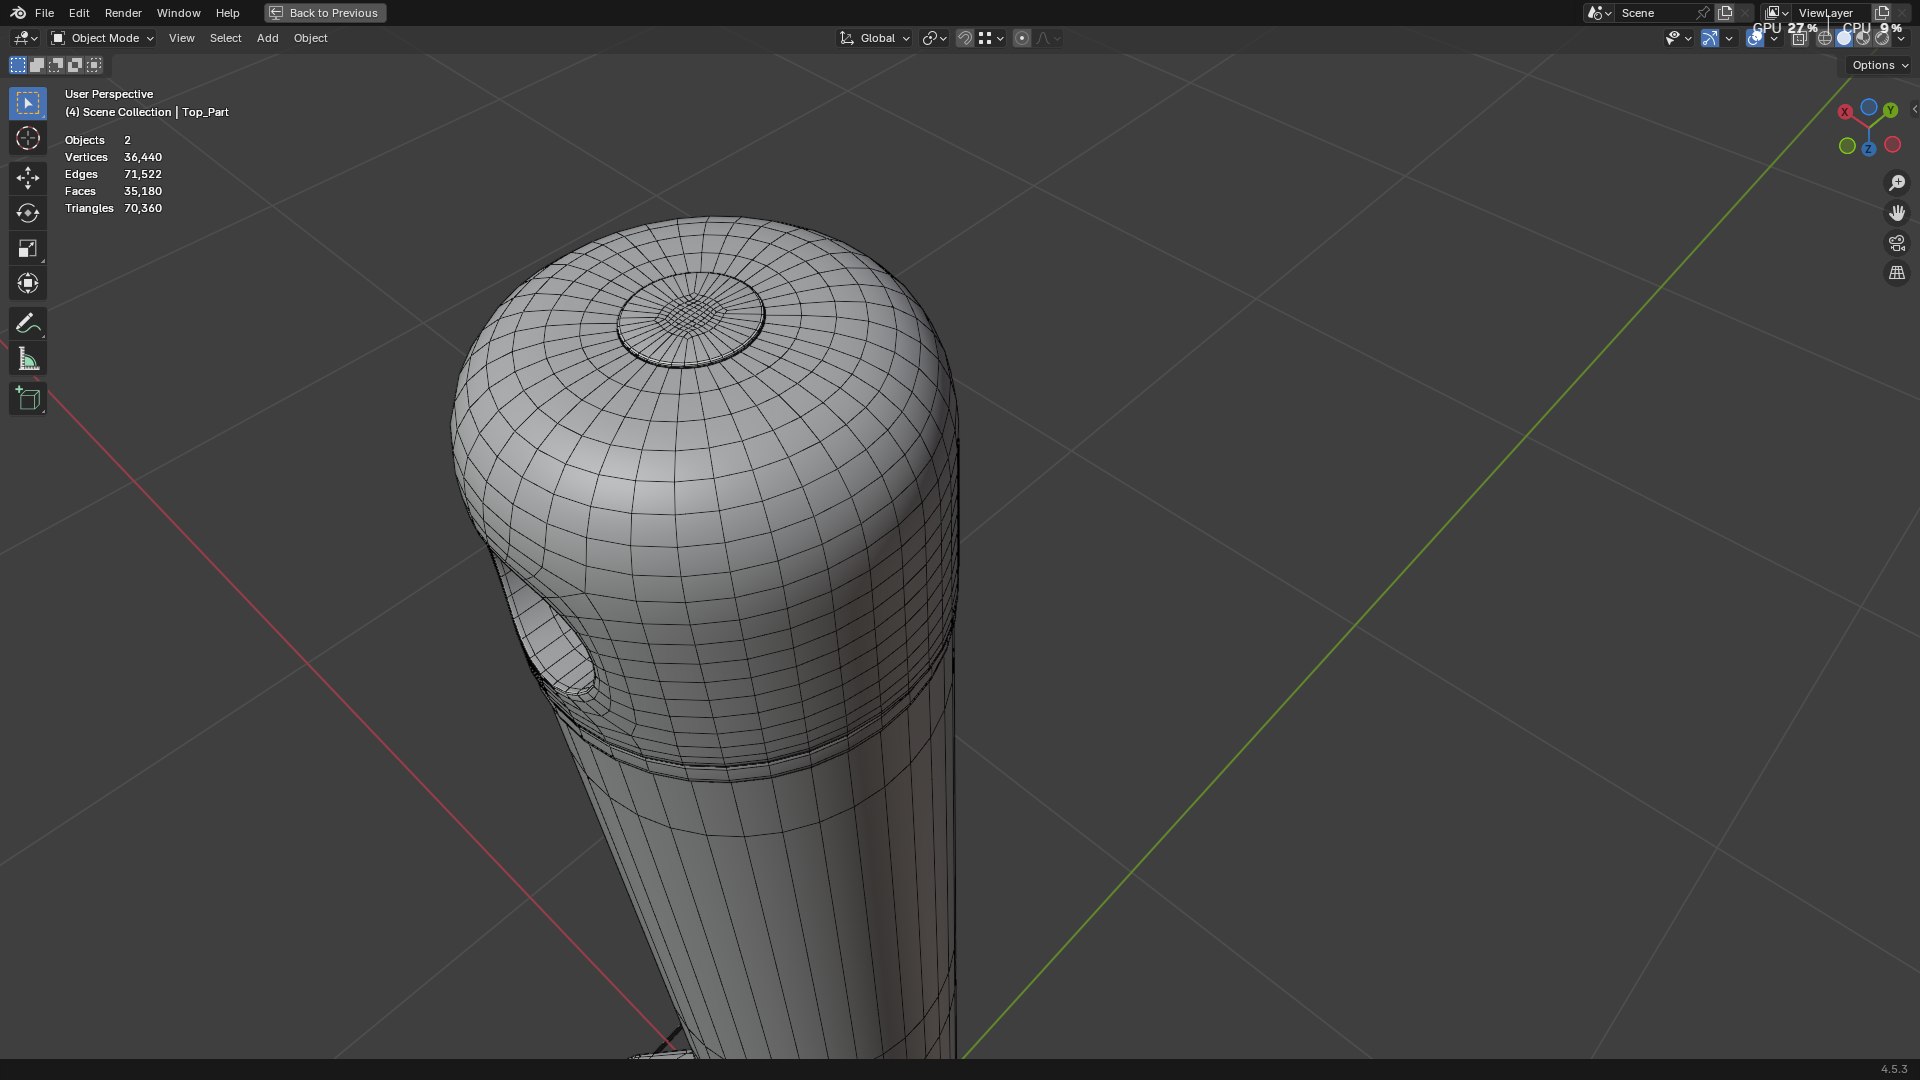The width and height of the screenshot is (1920, 1080).
Task: Switch perspective/orthographic grid icon
Action: click(x=1896, y=273)
